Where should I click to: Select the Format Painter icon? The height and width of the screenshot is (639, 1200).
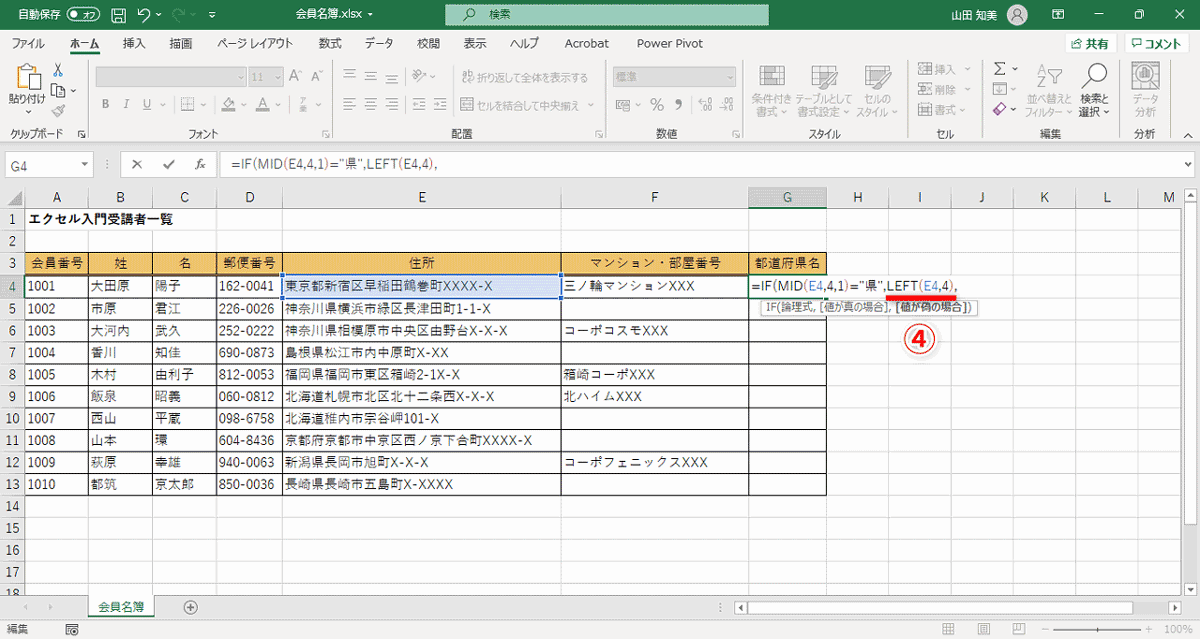(56, 110)
